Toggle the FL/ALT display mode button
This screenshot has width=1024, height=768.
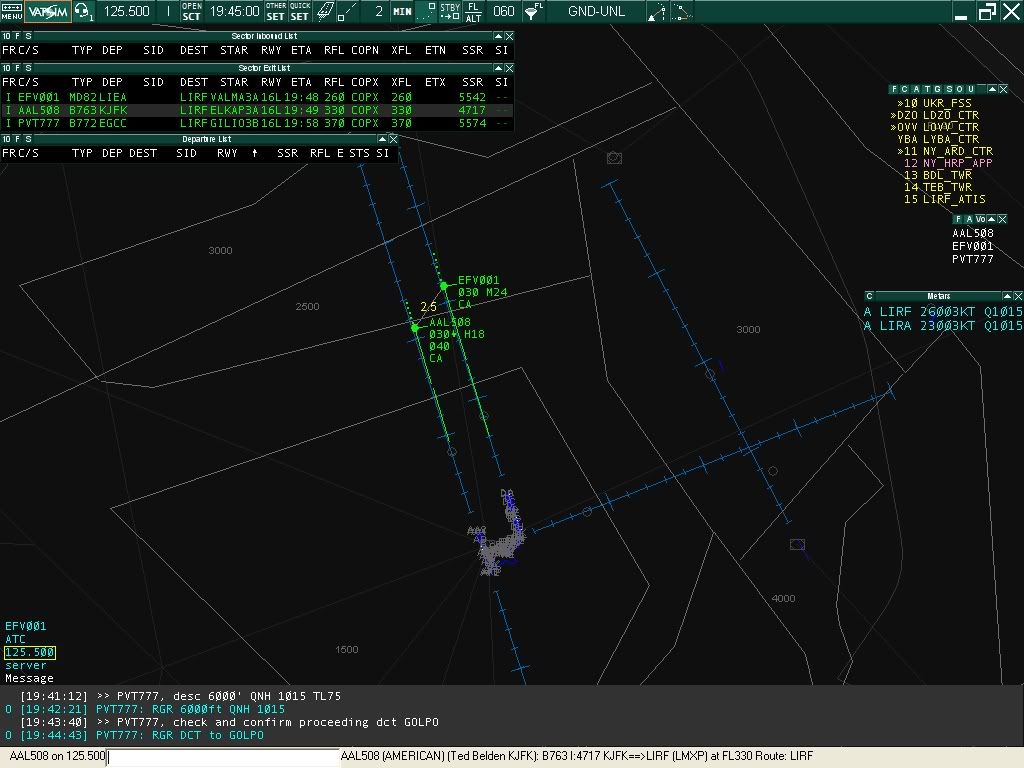coord(473,11)
